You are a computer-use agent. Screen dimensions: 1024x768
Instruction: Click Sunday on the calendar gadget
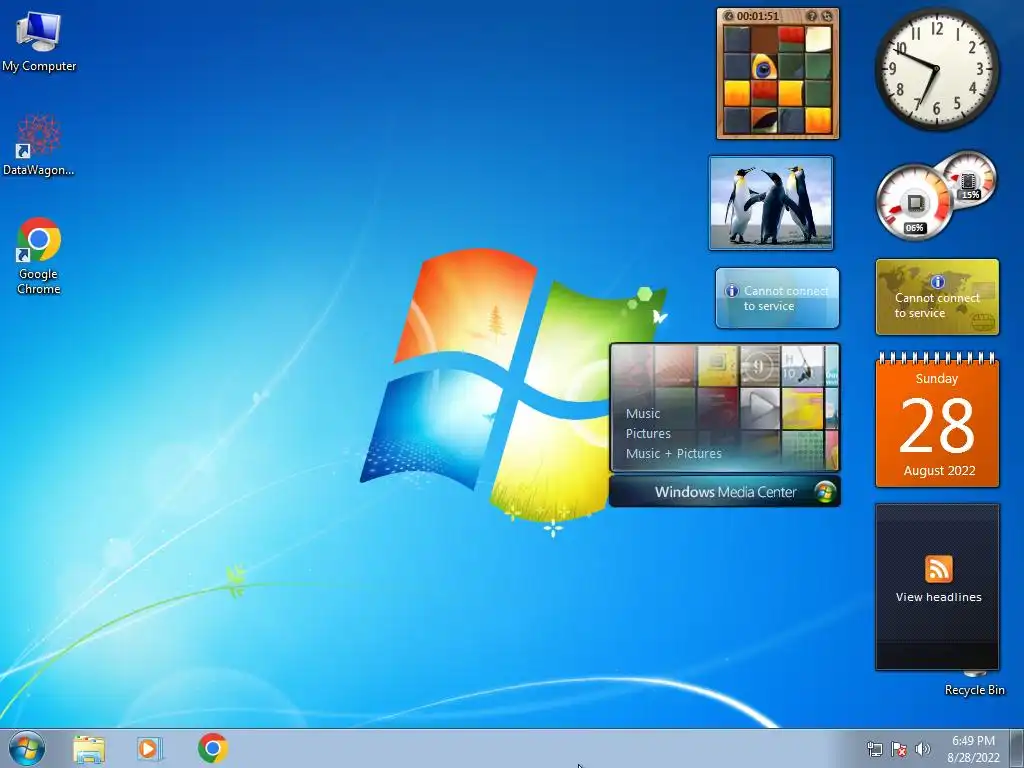click(937, 379)
